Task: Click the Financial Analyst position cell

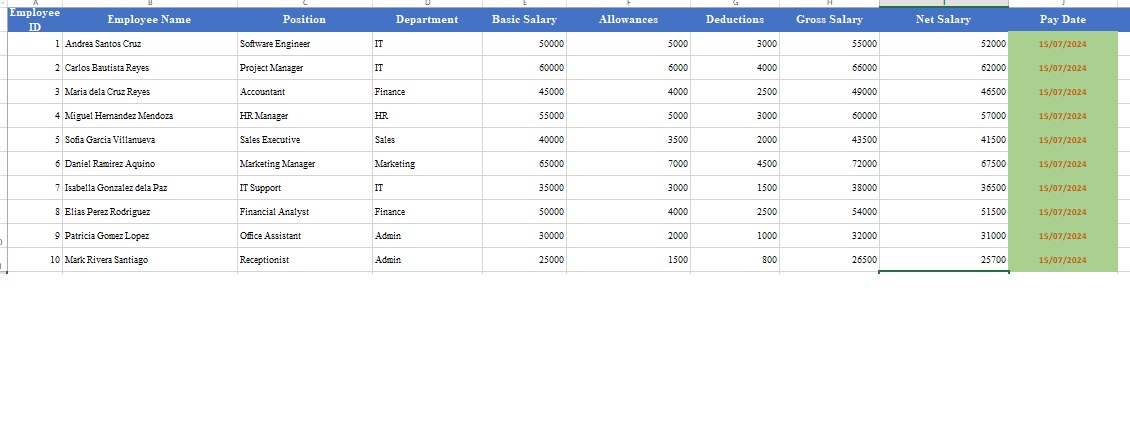Action: (x=303, y=212)
